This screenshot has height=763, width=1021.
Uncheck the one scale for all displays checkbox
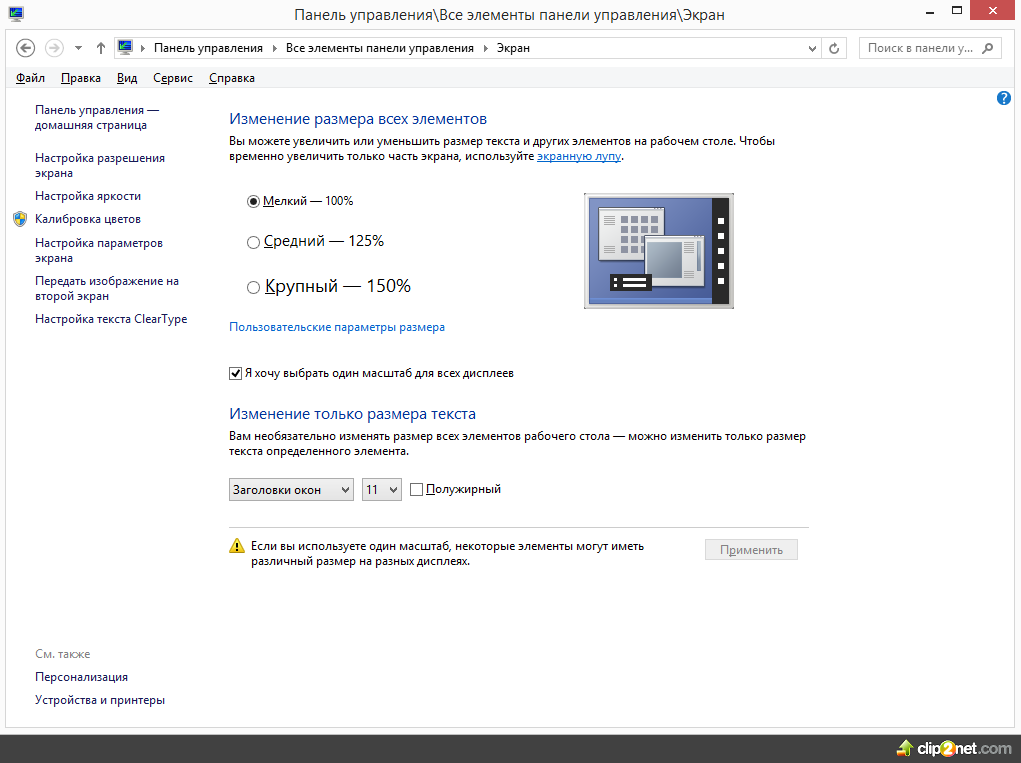(236, 374)
